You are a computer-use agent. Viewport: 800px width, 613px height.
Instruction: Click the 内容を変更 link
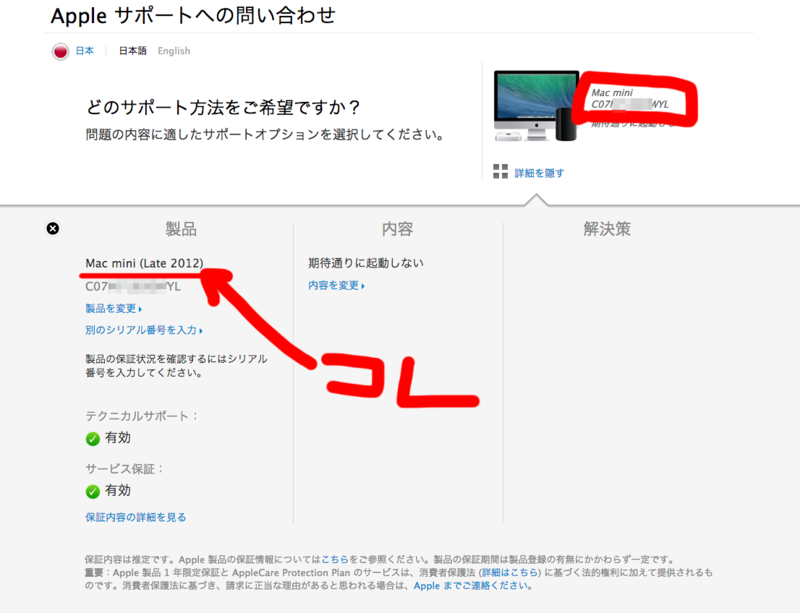click(x=336, y=285)
